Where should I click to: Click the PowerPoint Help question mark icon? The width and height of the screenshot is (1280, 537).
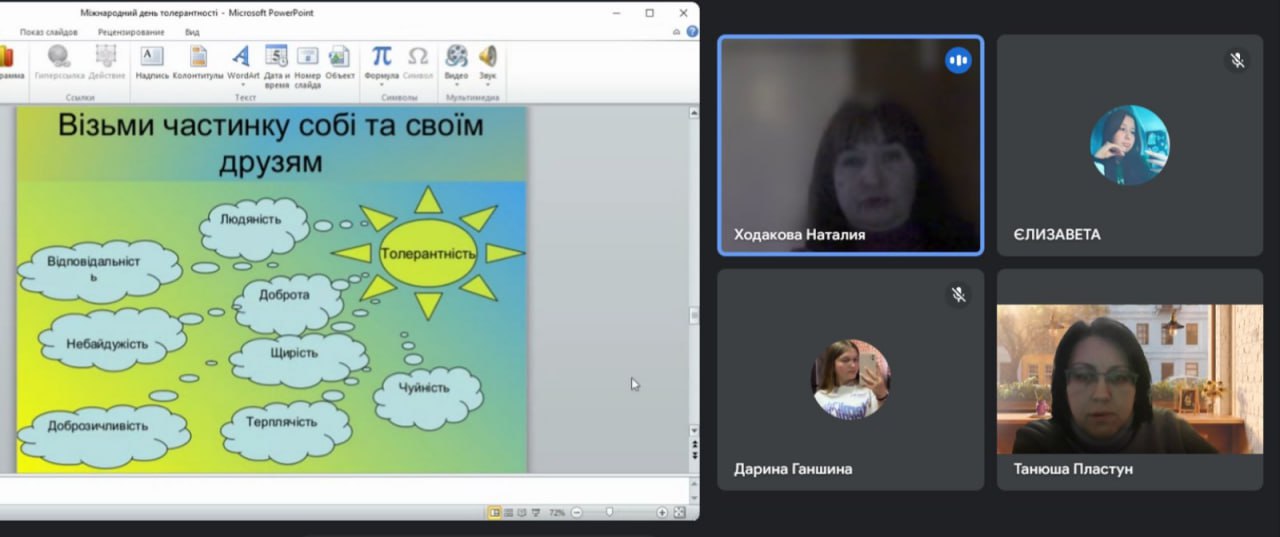coord(692,32)
